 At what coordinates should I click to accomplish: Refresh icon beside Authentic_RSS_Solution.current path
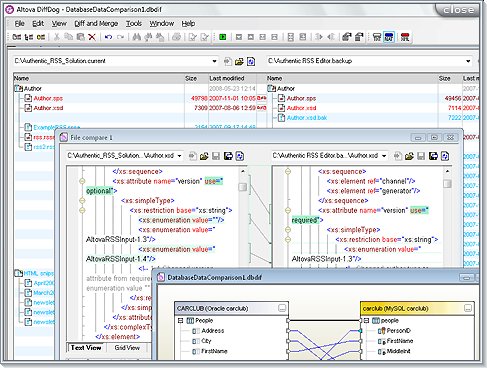pos(251,61)
